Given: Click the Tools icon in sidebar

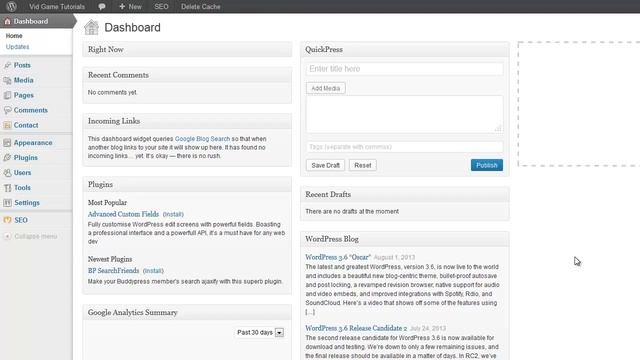Looking at the screenshot, I should [x=7, y=188].
